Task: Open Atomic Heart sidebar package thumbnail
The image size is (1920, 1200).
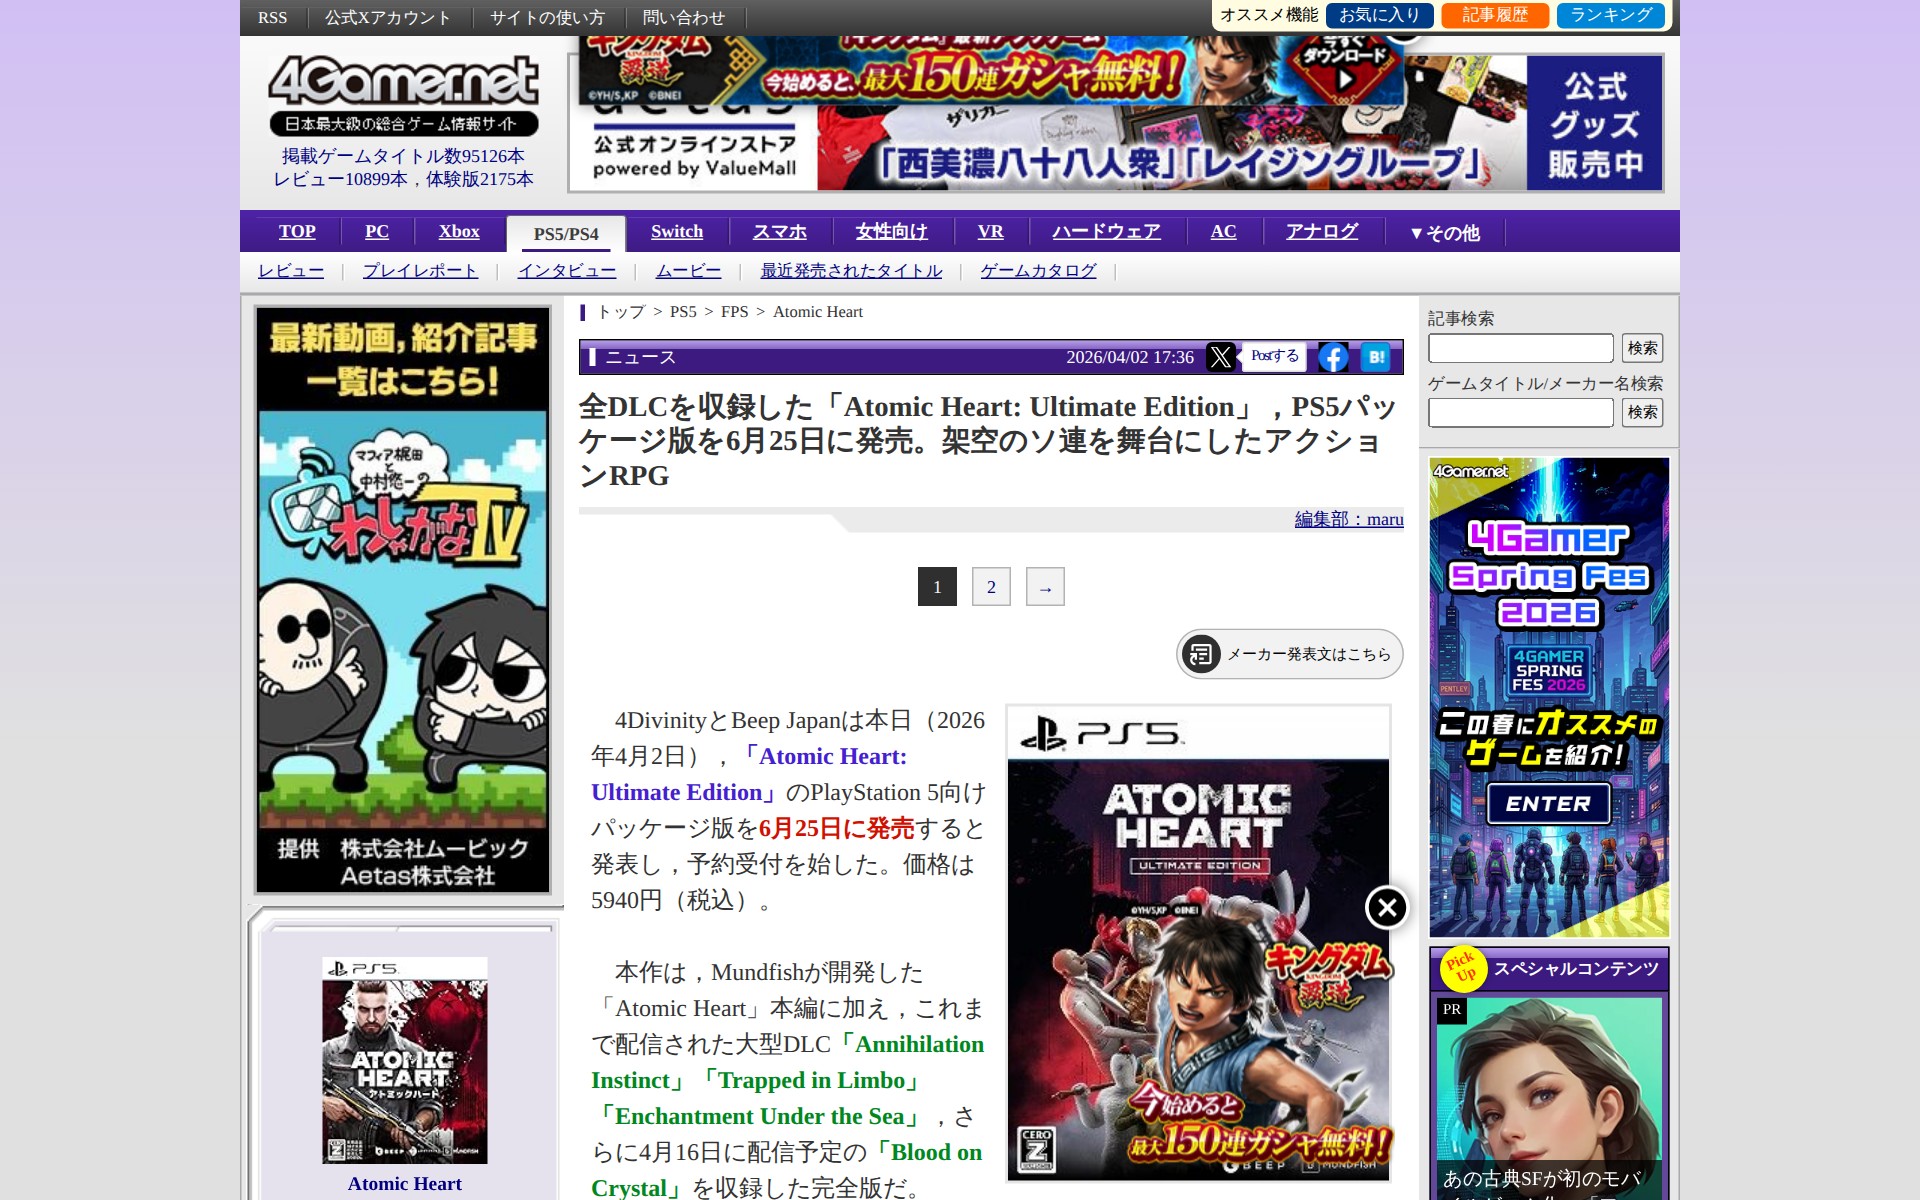Action: (x=404, y=1060)
